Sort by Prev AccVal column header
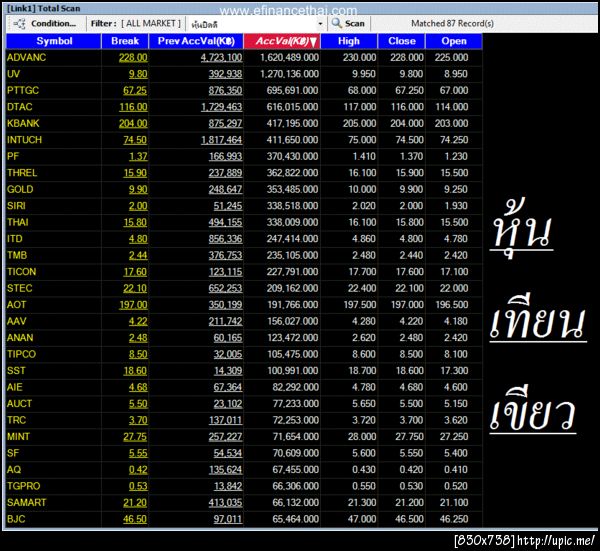 click(196, 41)
